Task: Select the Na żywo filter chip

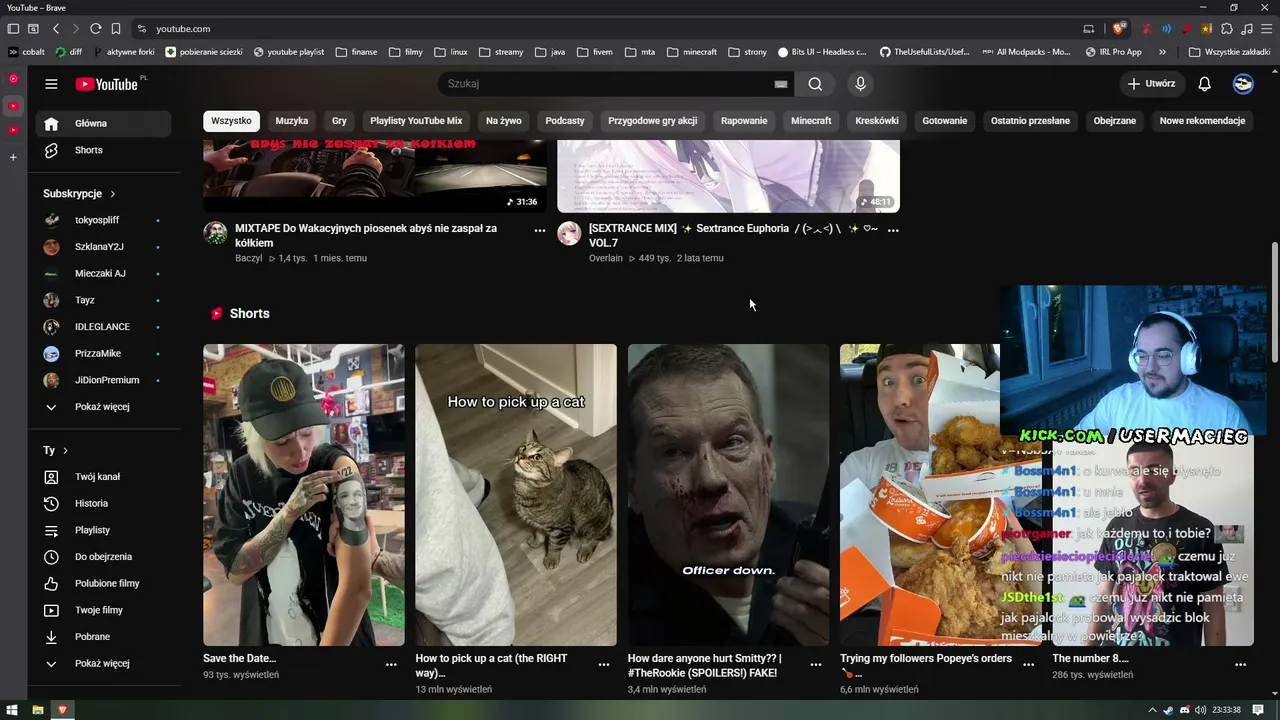Action: point(504,121)
